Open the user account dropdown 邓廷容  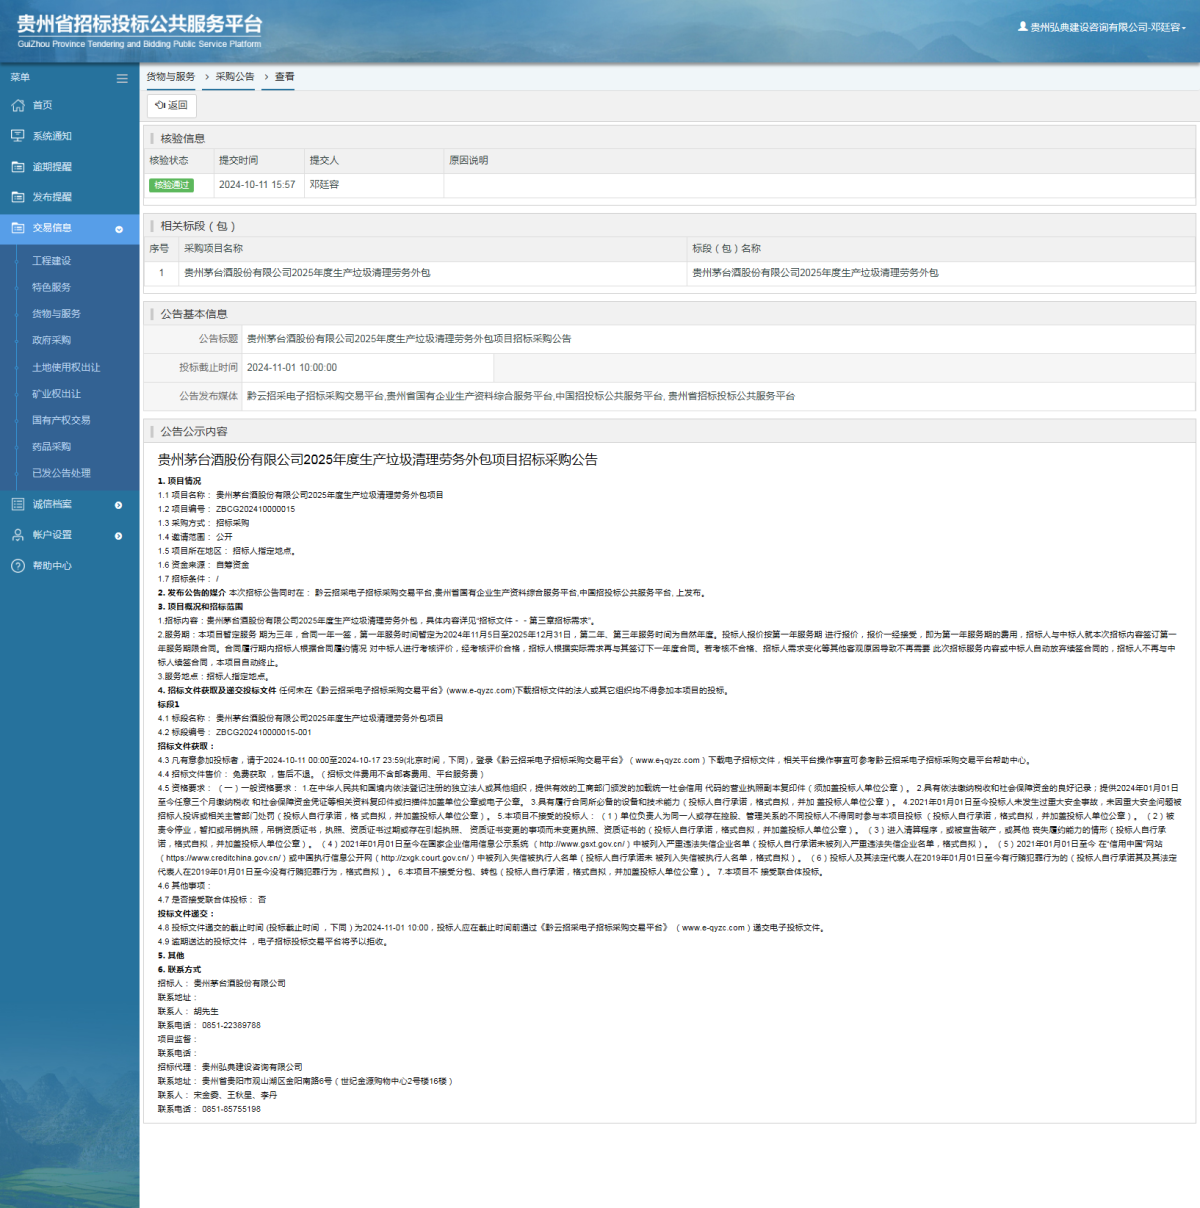tap(1102, 27)
